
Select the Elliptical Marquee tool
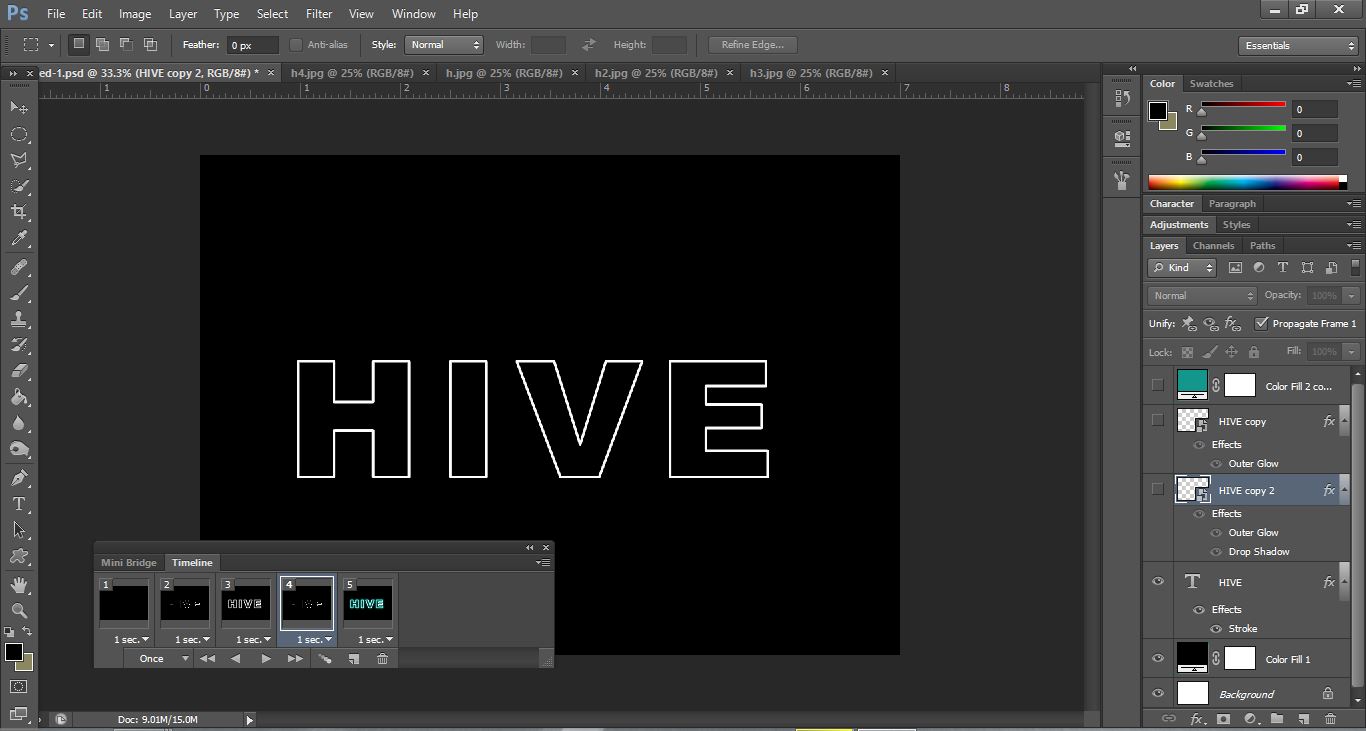tap(19, 134)
